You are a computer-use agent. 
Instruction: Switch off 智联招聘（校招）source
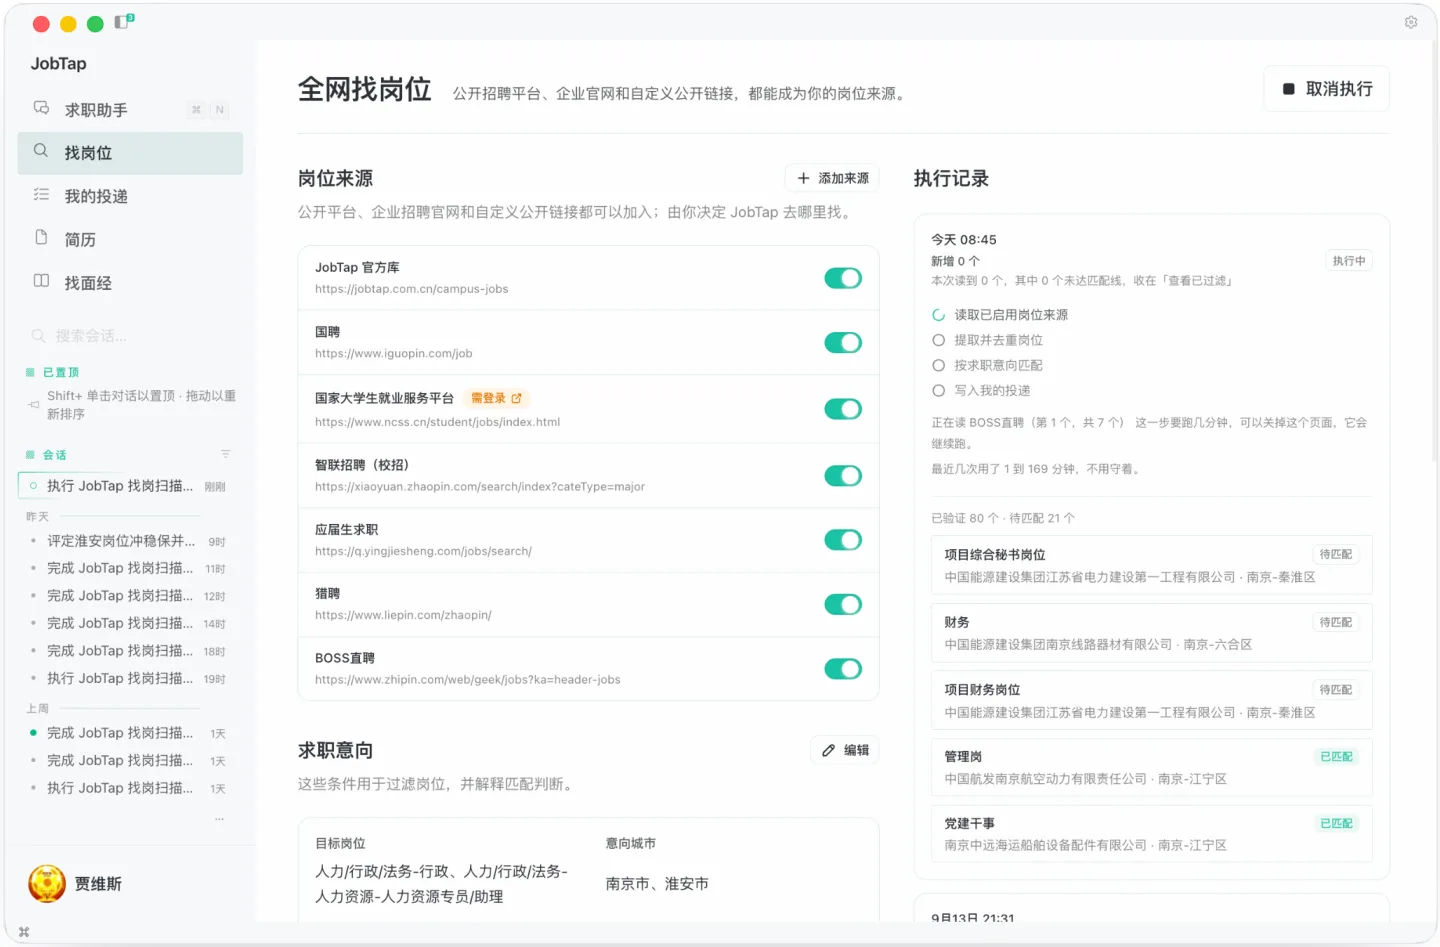(x=843, y=476)
